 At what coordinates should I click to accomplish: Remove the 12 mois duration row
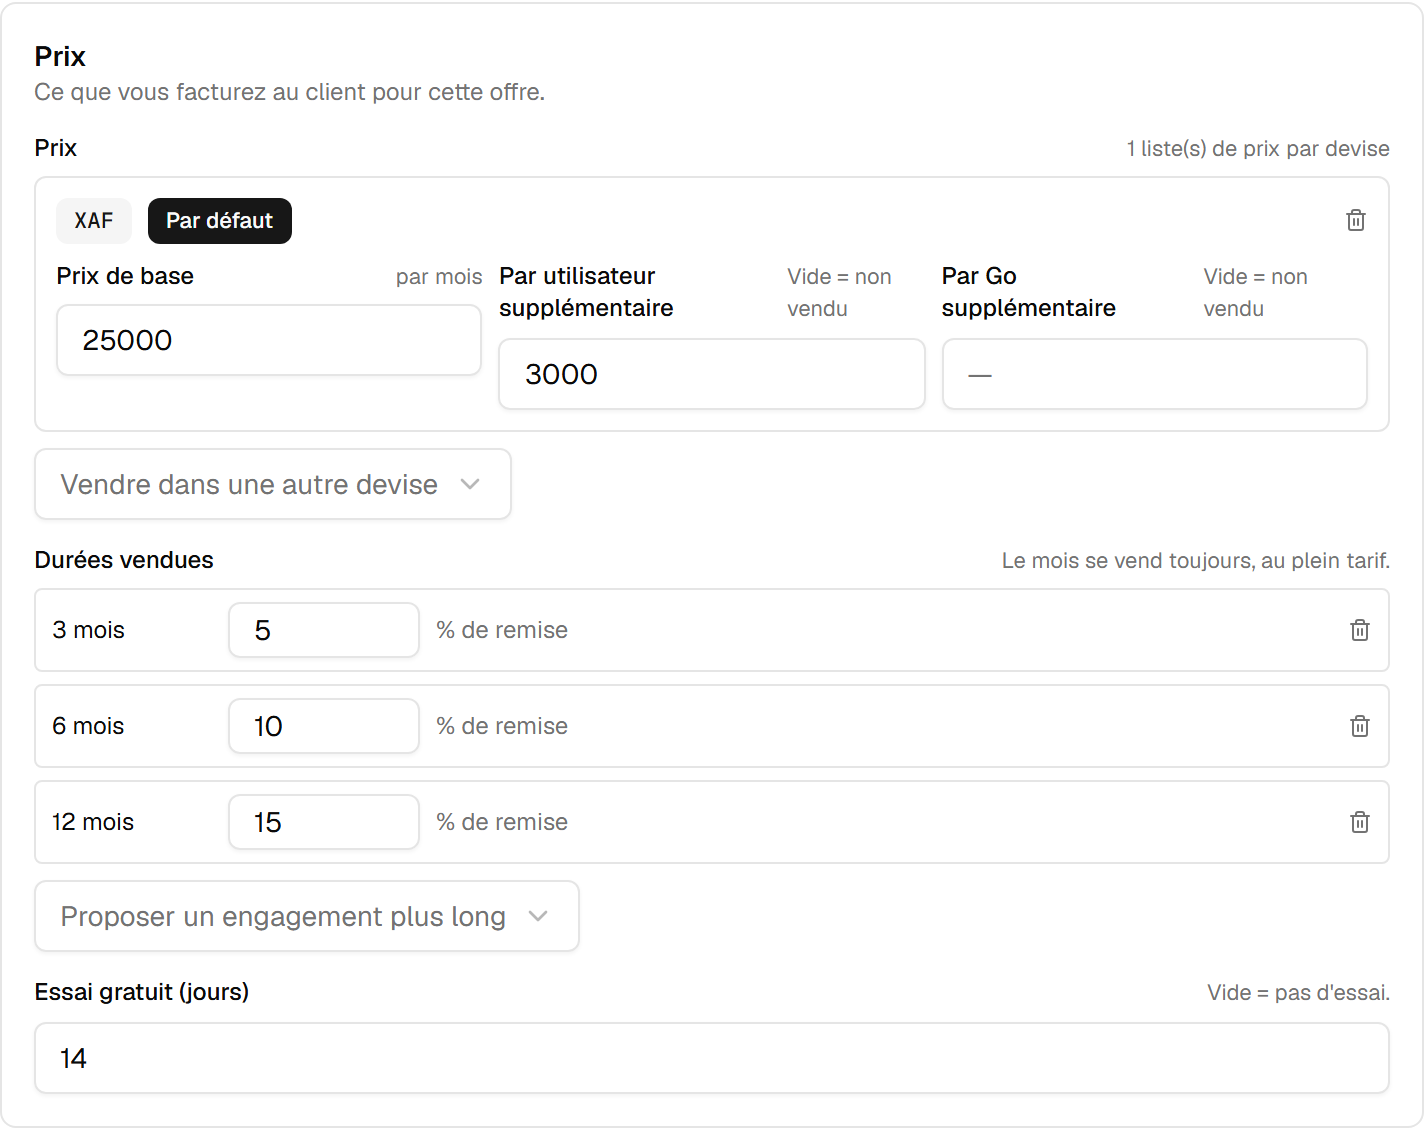pos(1359,822)
